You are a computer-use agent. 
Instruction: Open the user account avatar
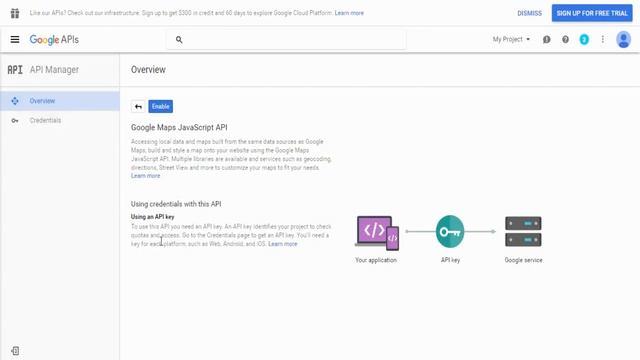pos(623,40)
